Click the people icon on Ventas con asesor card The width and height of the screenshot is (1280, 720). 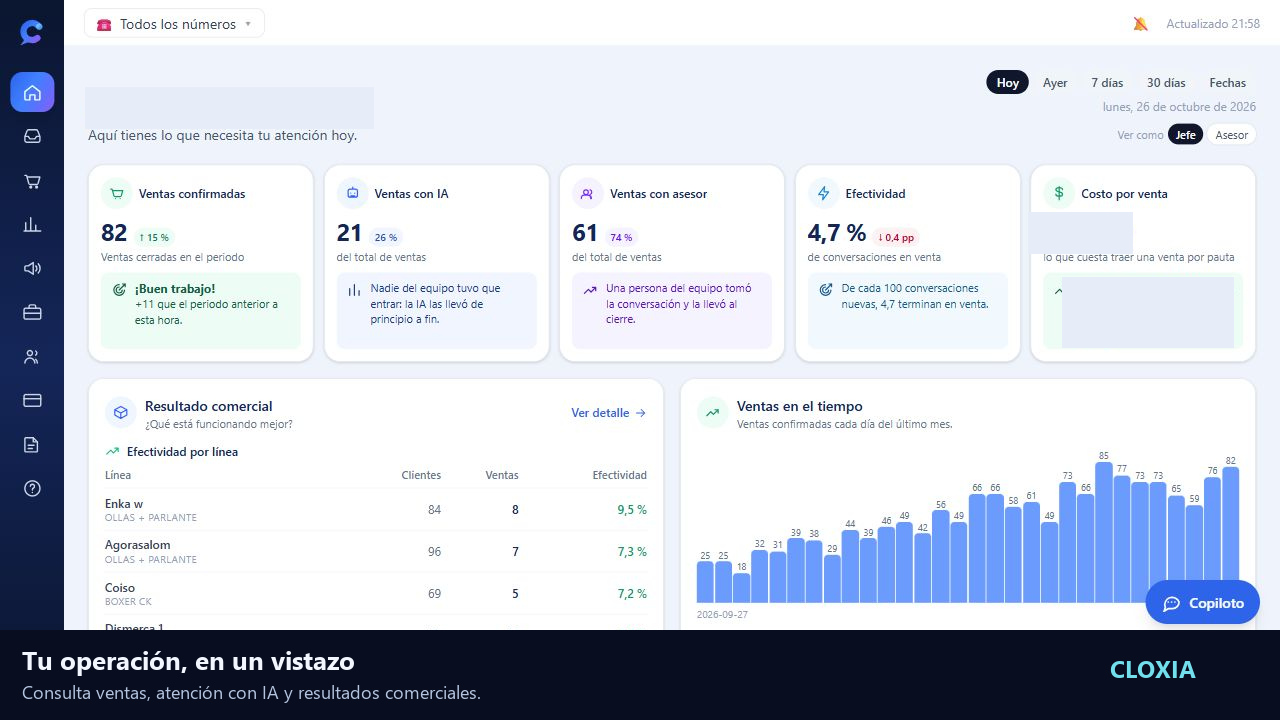pos(588,194)
